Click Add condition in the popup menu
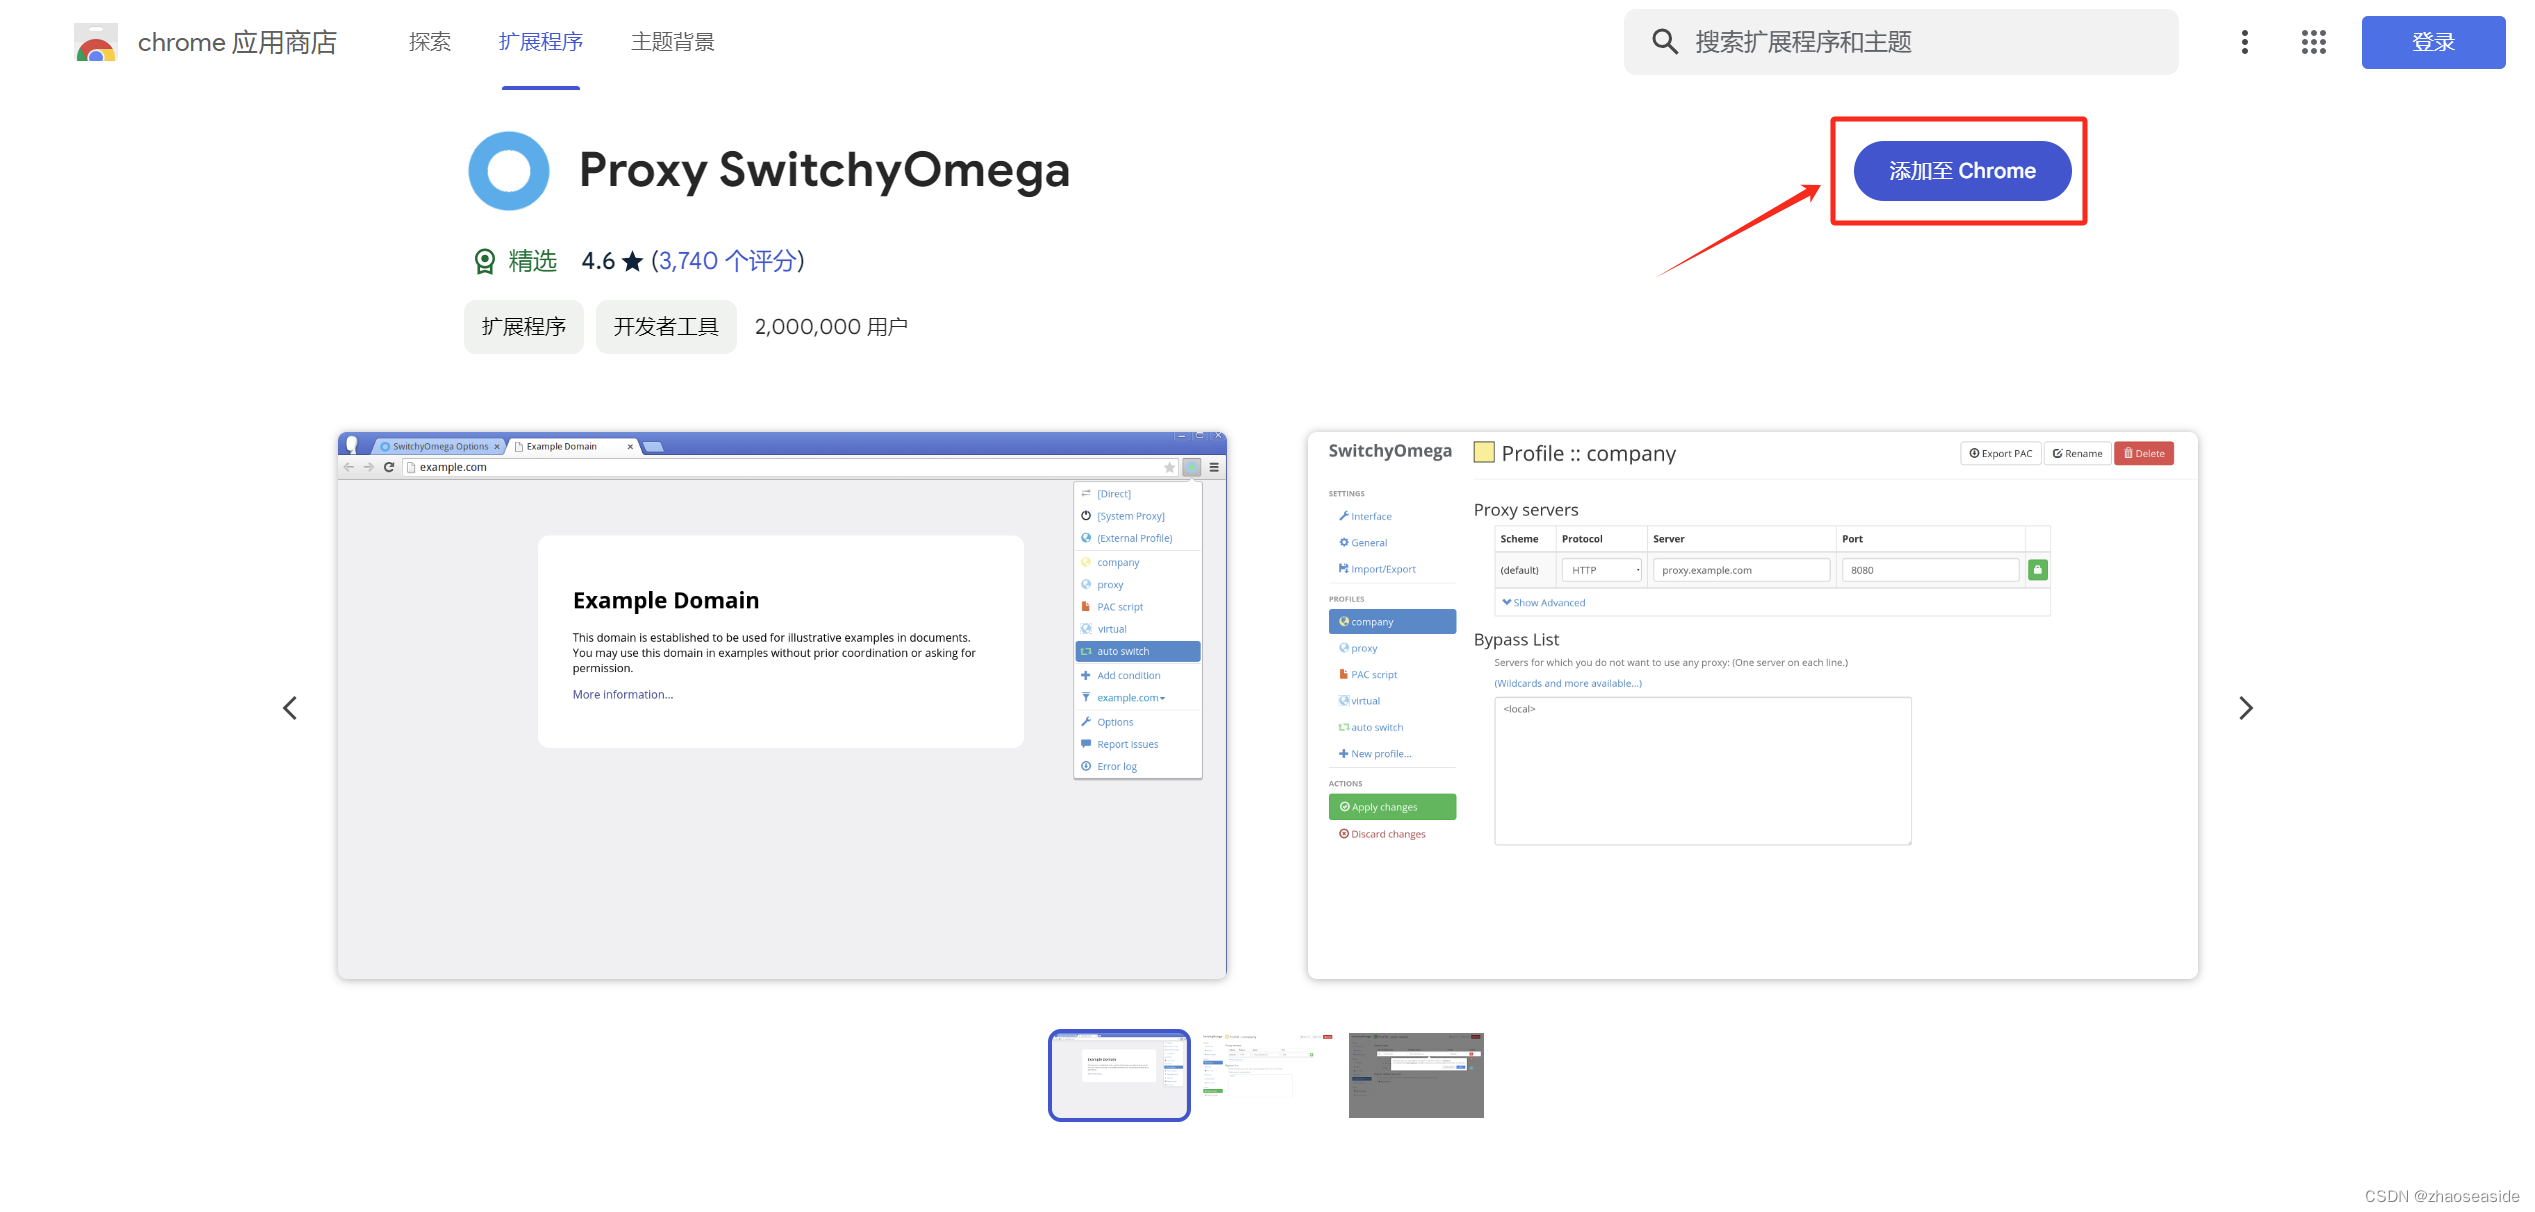2535x1212 pixels. click(1138, 675)
